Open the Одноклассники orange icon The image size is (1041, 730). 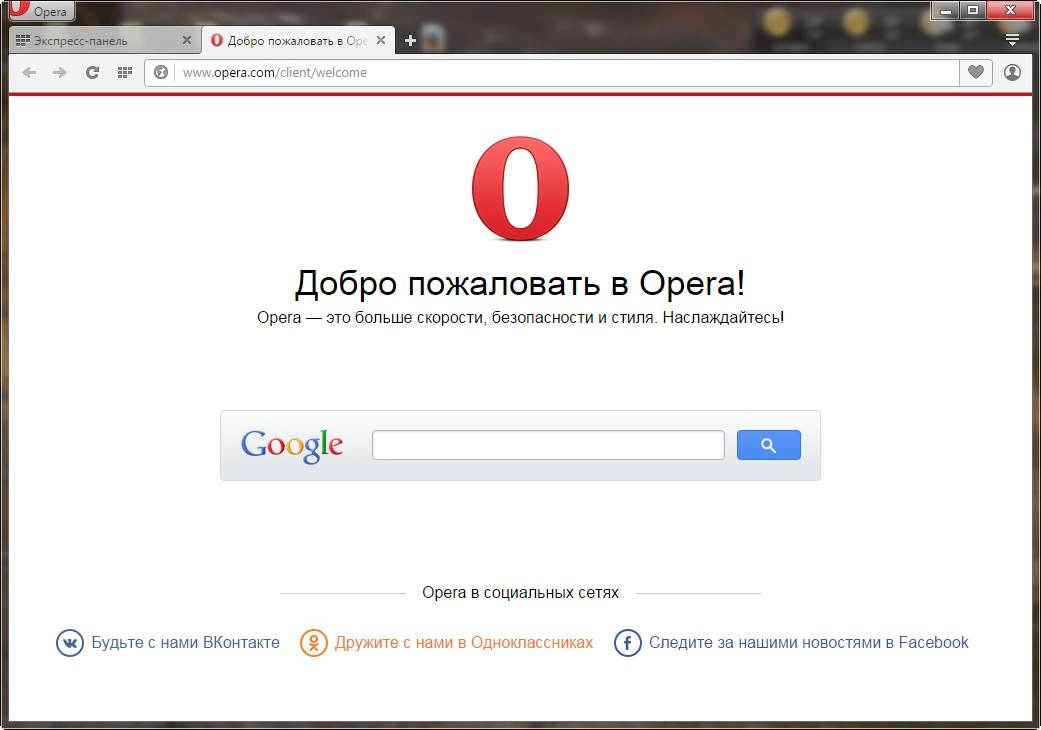click(x=313, y=642)
